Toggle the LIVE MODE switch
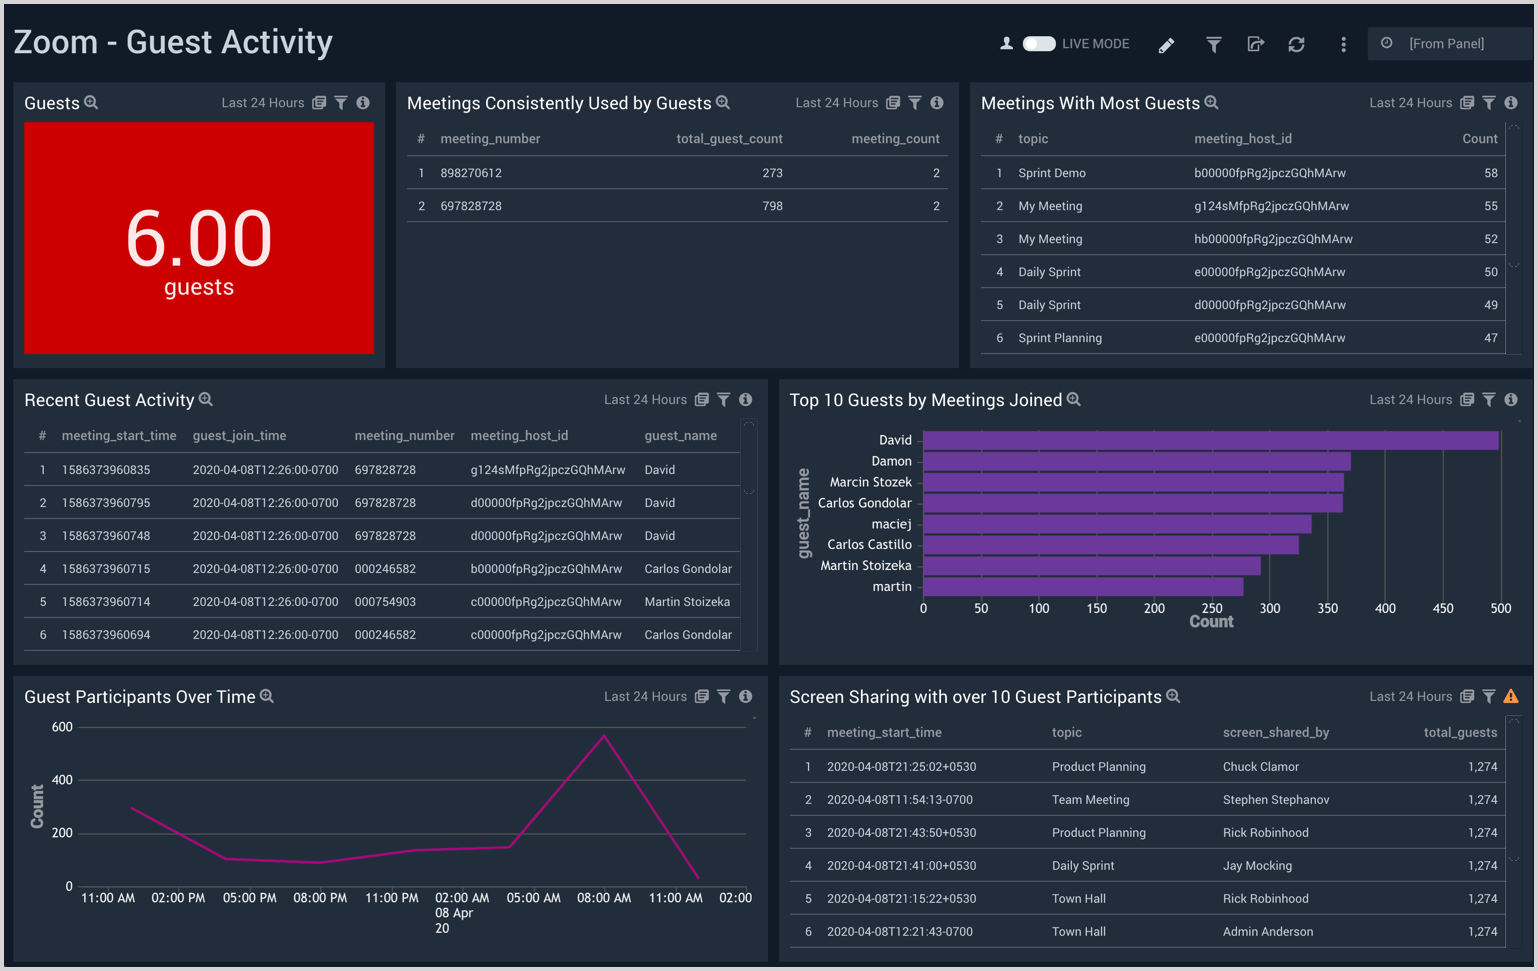 [1039, 43]
